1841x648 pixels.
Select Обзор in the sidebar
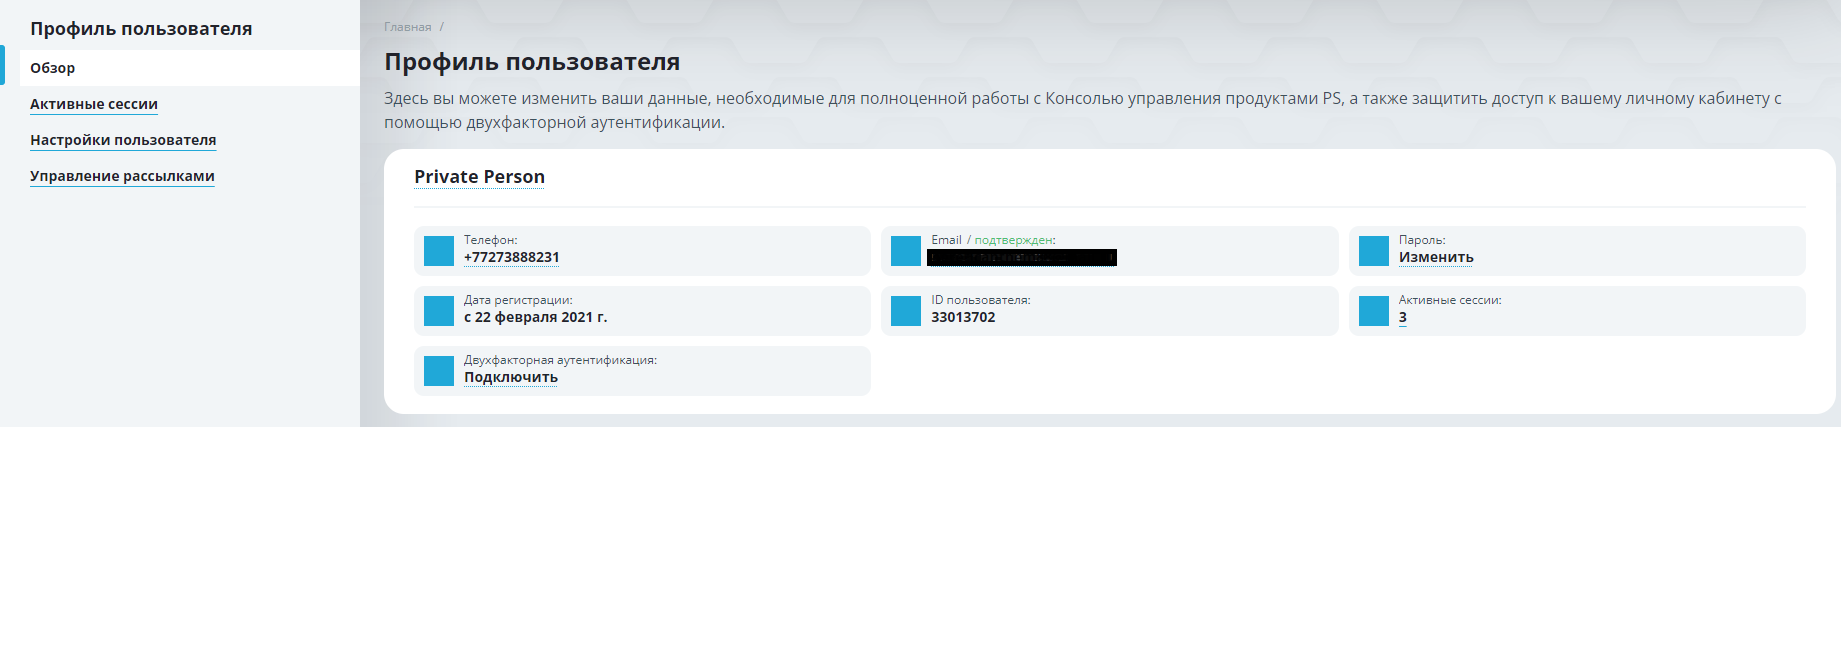[53, 68]
